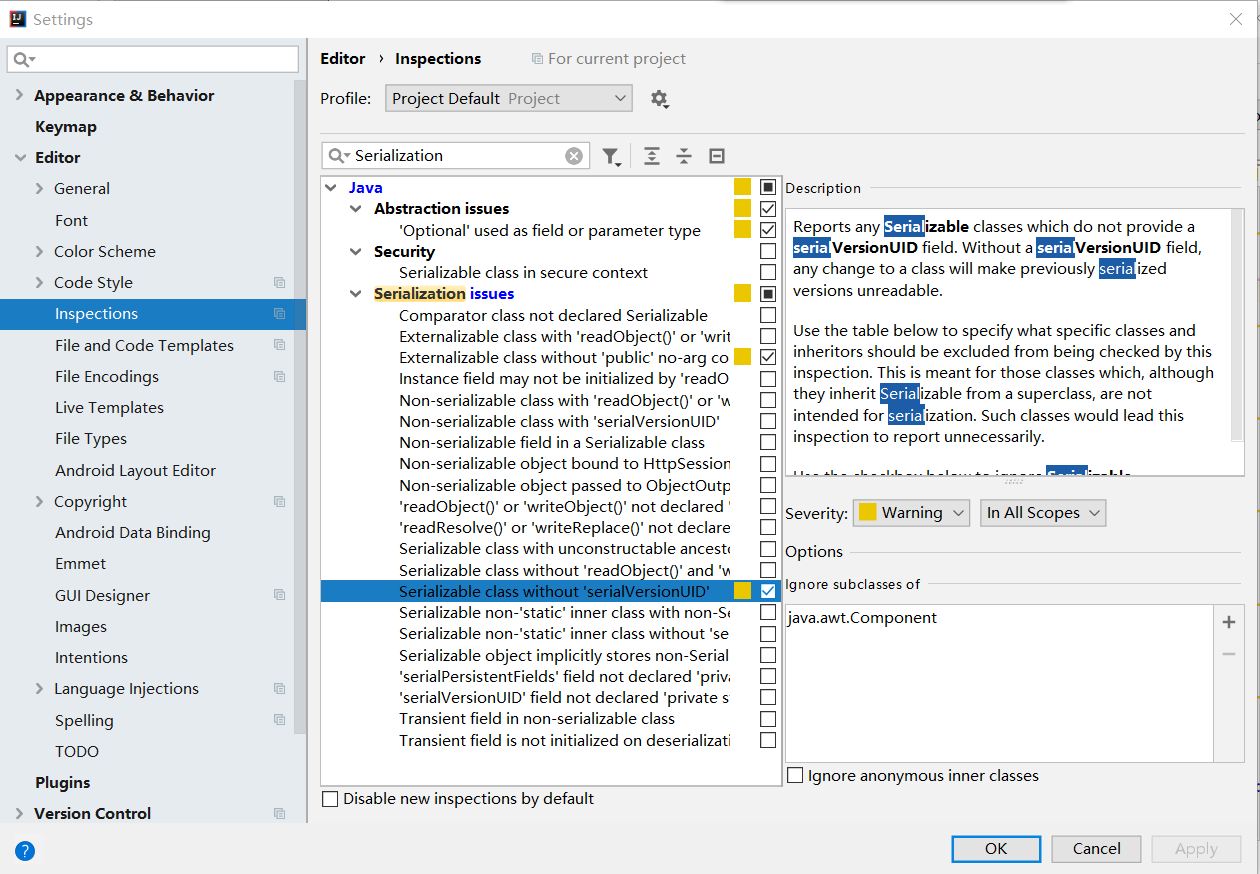Image resolution: width=1260 pixels, height=874 pixels.
Task: Open the profile settings gear icon
Action: 660,98
